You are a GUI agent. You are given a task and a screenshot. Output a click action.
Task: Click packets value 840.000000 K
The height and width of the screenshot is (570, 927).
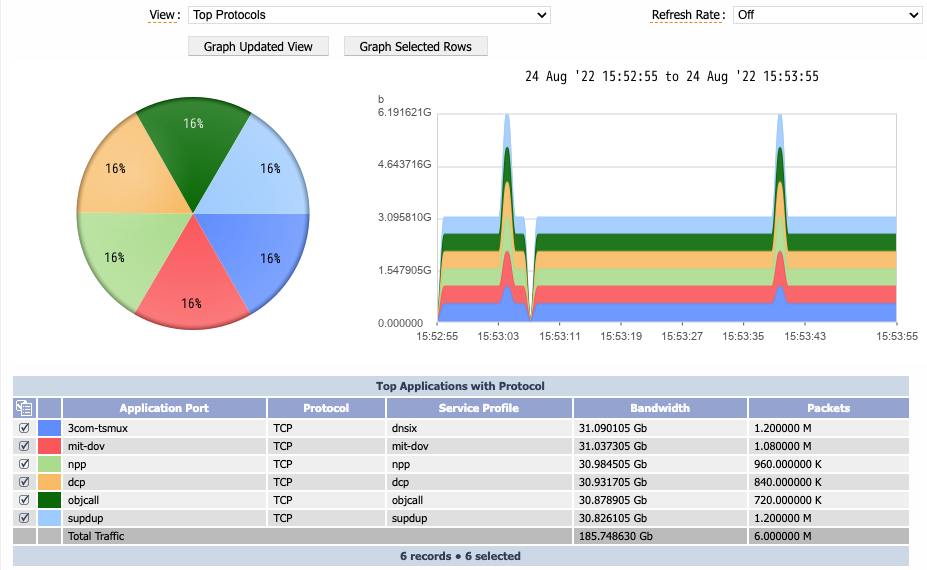(787, 482)
